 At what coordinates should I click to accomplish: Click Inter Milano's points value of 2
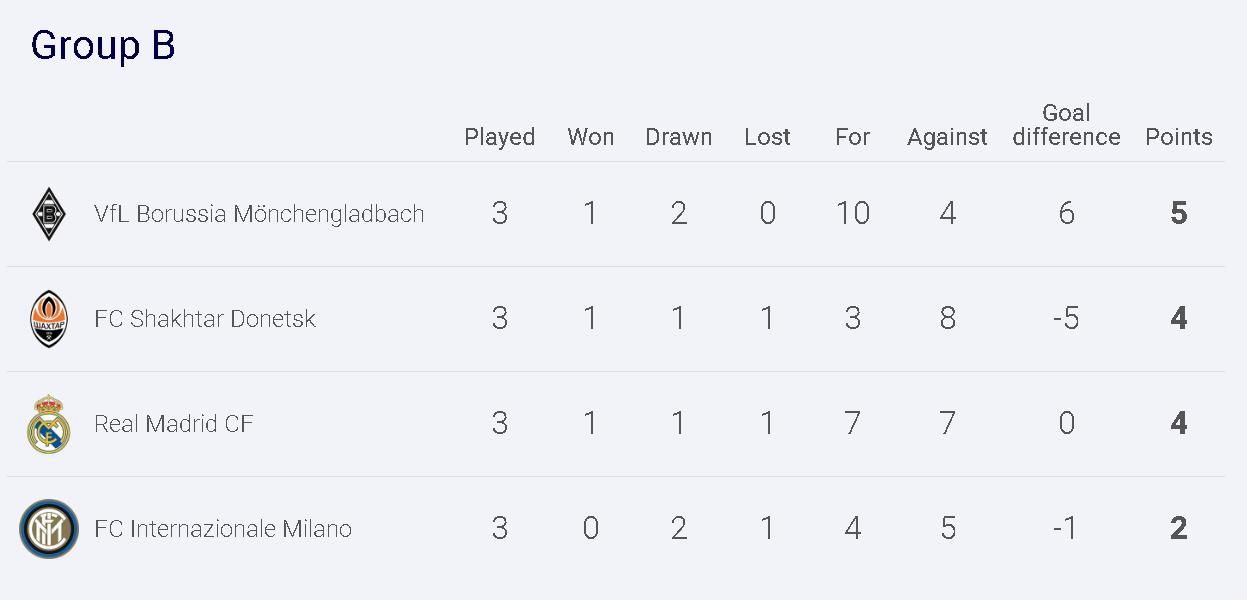1178,529
